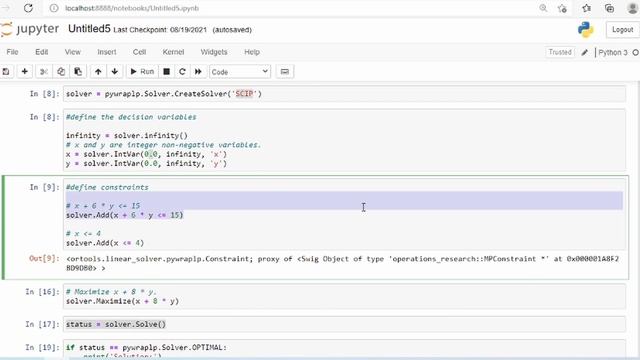
Task: Reload the page in the browser
Action: coord(28,8)
